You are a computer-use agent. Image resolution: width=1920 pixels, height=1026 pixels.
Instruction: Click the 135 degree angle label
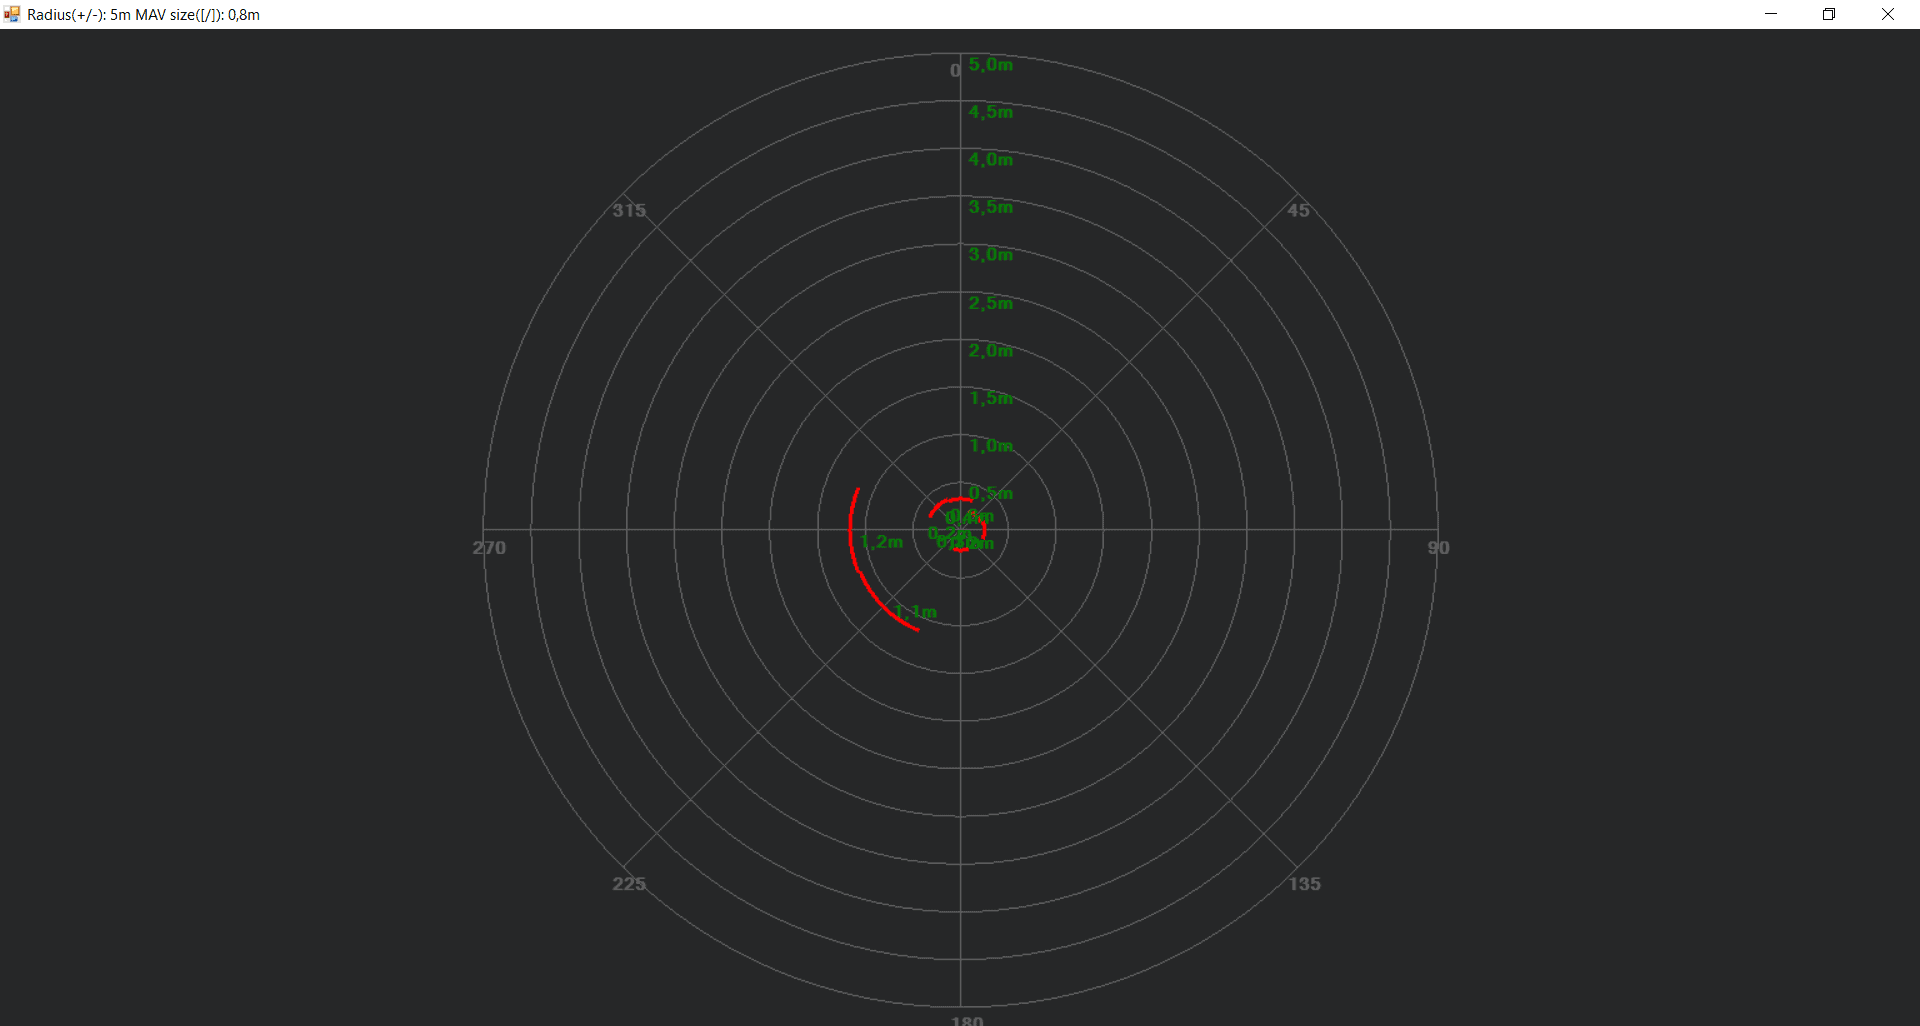pos(1303,884)
